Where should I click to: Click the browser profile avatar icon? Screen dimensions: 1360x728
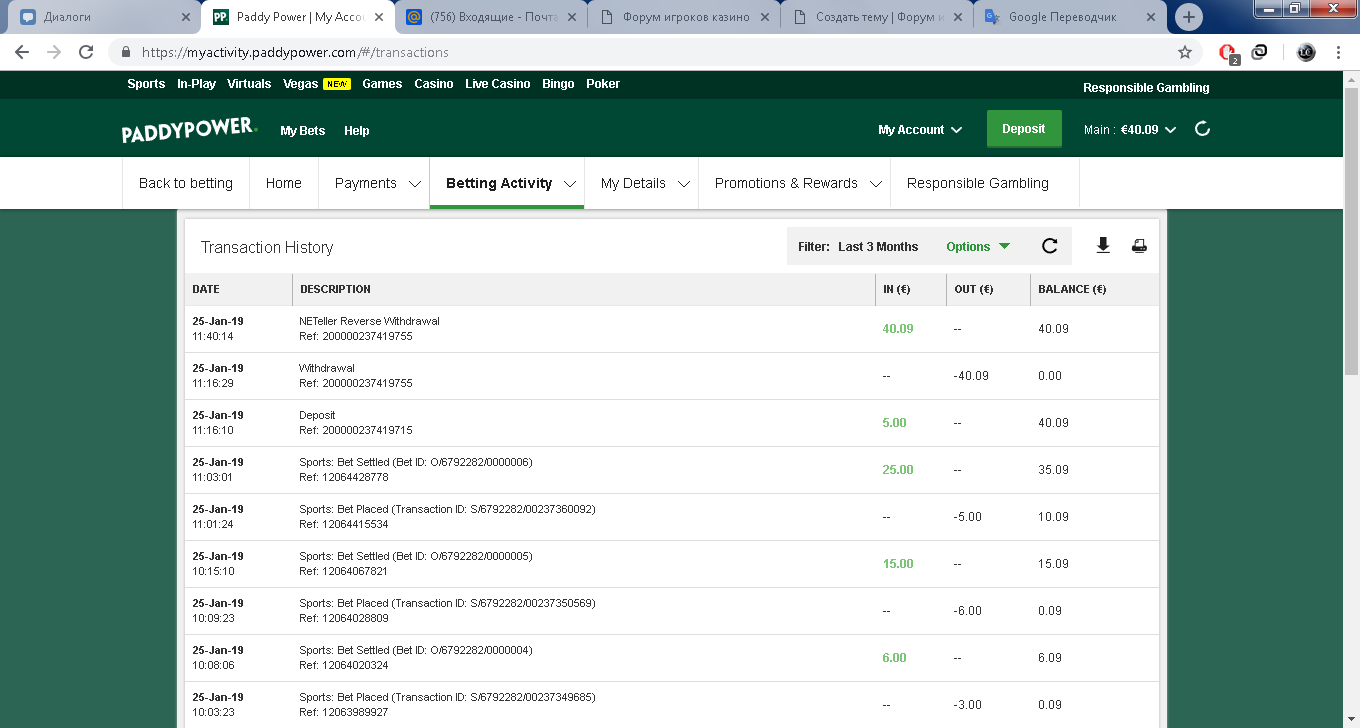pos(1306,52)
